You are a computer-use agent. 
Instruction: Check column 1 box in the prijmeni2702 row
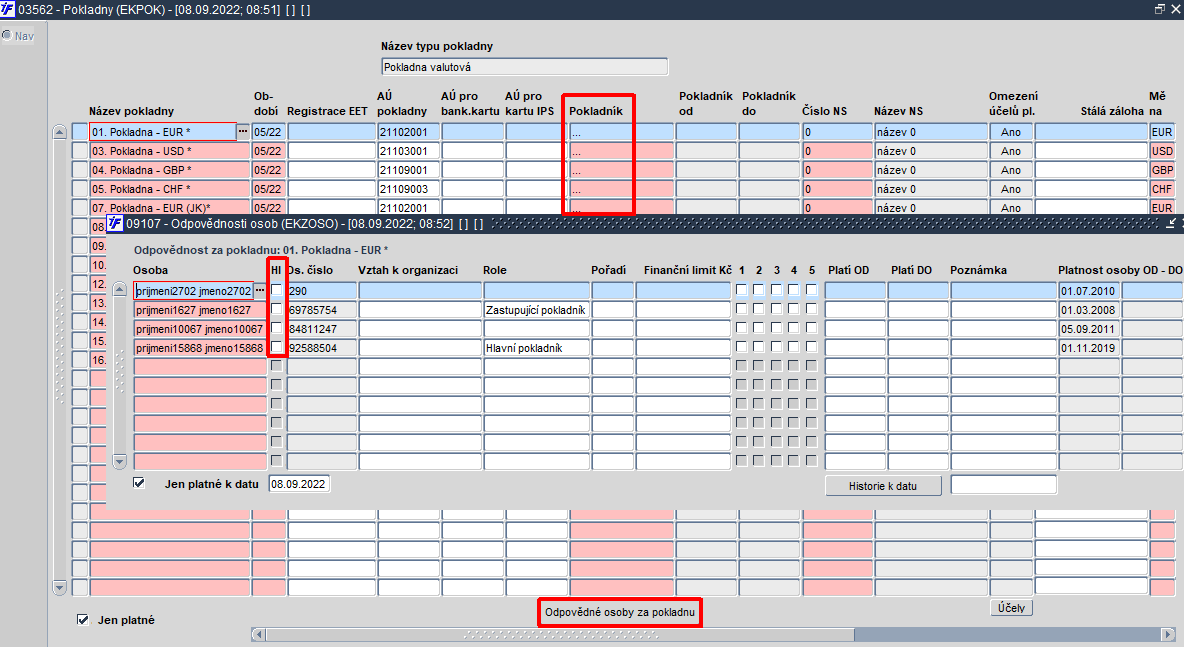coord(742,290)
